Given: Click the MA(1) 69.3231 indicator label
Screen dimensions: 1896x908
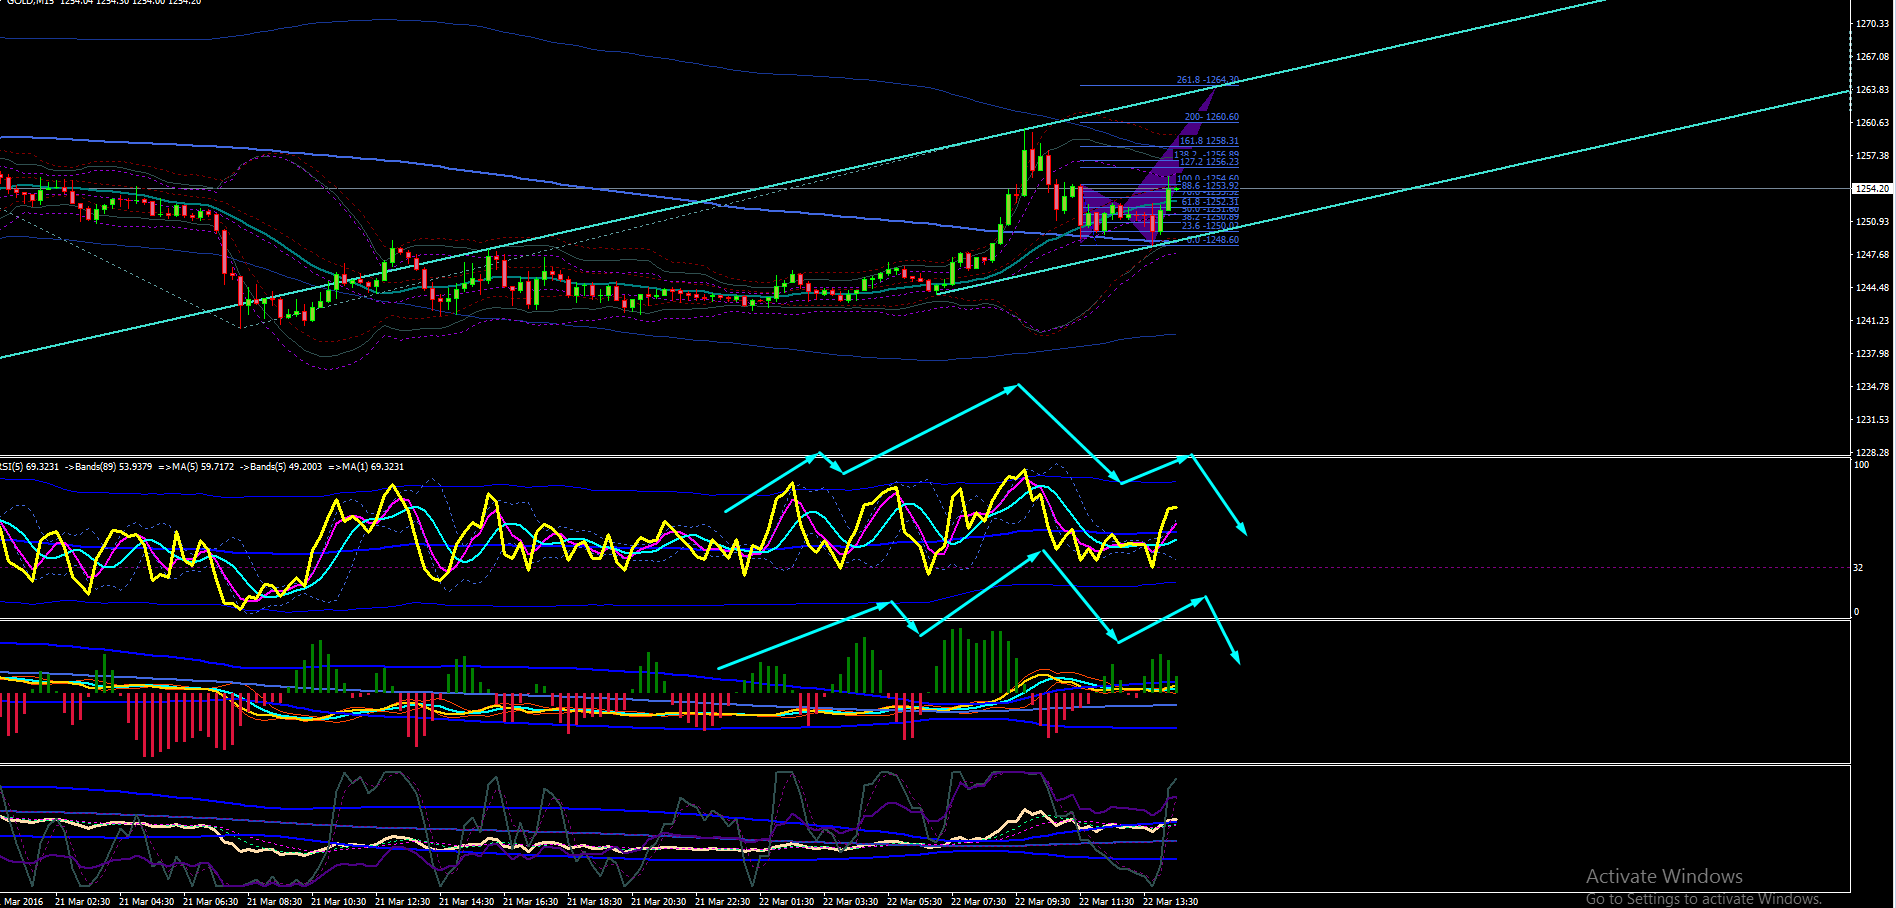Looking at the screenshot, I should [x=366, y=467].
